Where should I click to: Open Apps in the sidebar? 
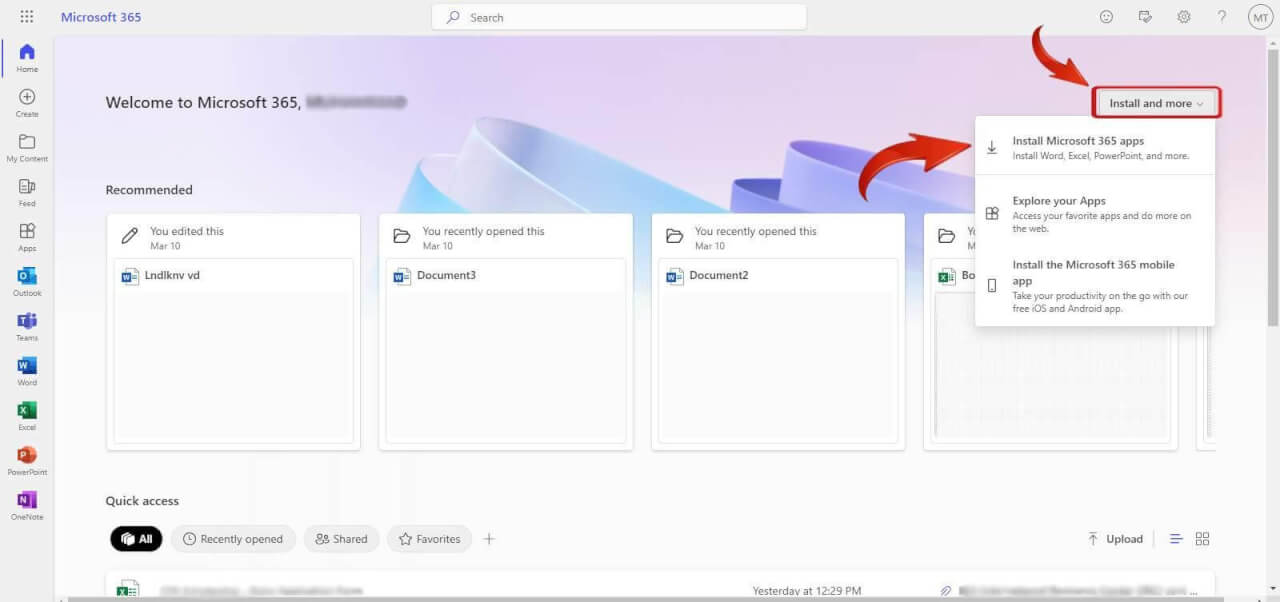point(27,237)
